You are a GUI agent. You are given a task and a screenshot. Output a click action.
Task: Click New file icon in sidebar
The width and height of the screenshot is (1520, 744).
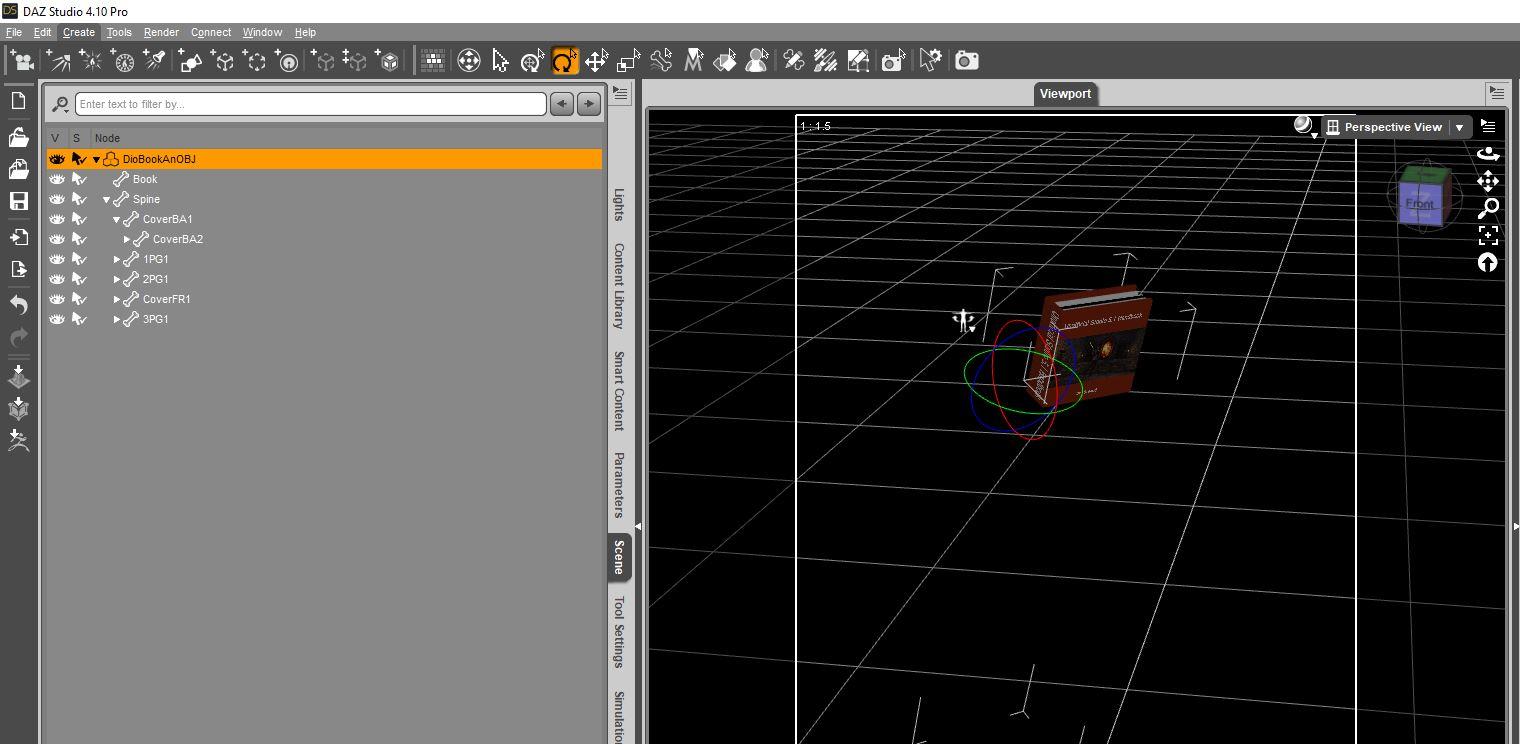[x=18, y=101]
